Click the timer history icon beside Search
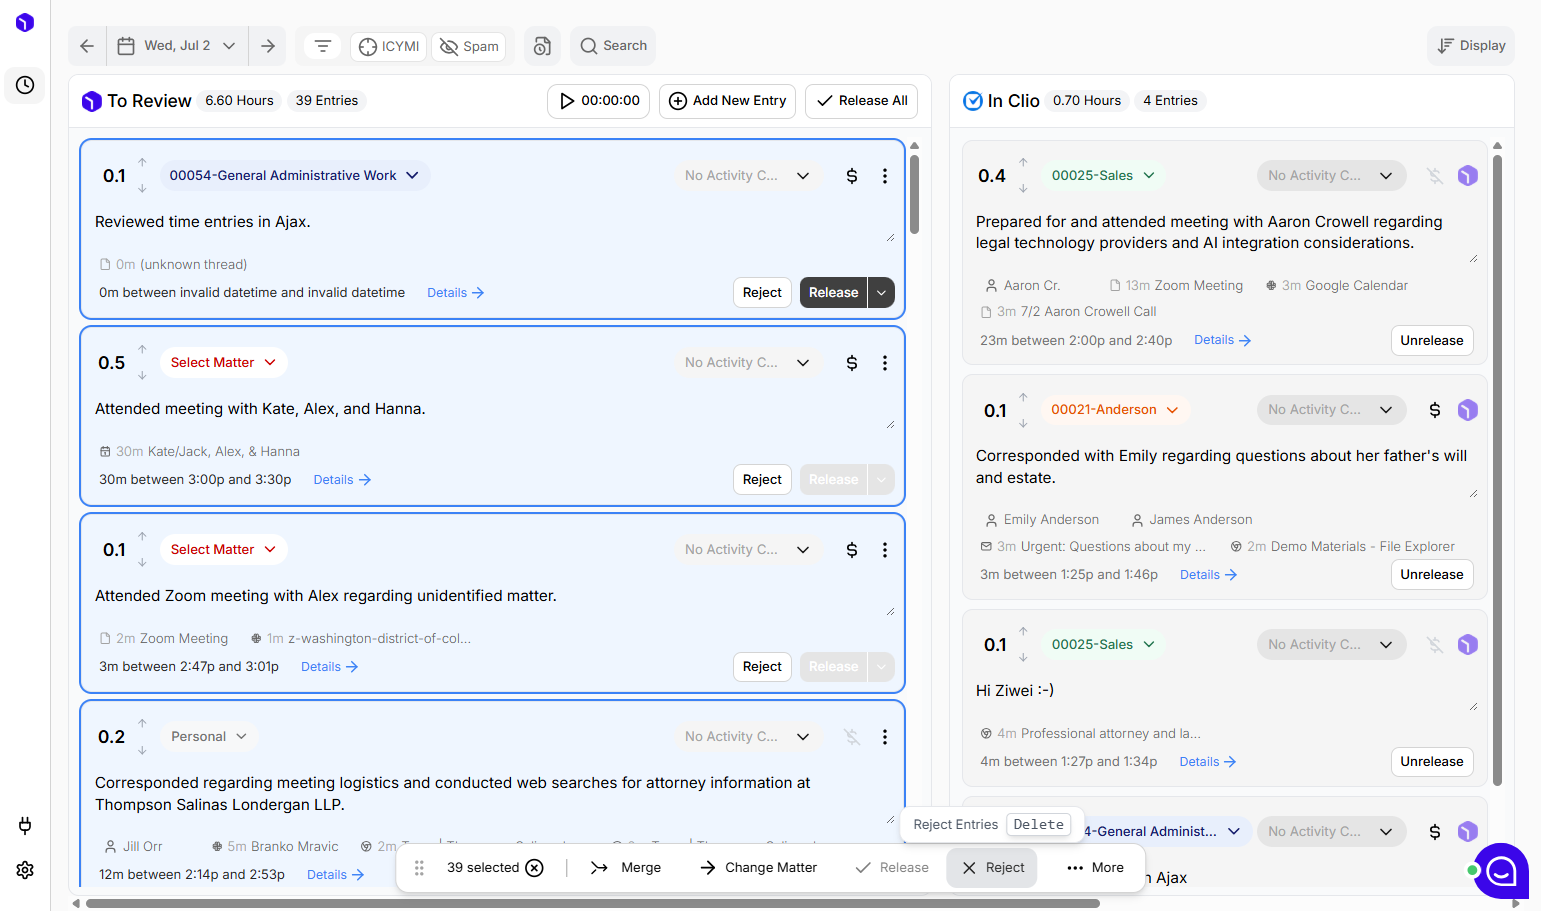 point(542,46)
